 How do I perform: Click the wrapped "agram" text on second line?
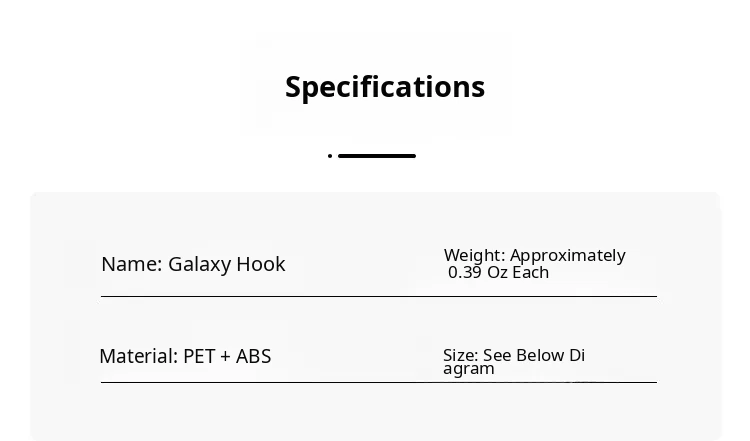(x=468, y=368)
